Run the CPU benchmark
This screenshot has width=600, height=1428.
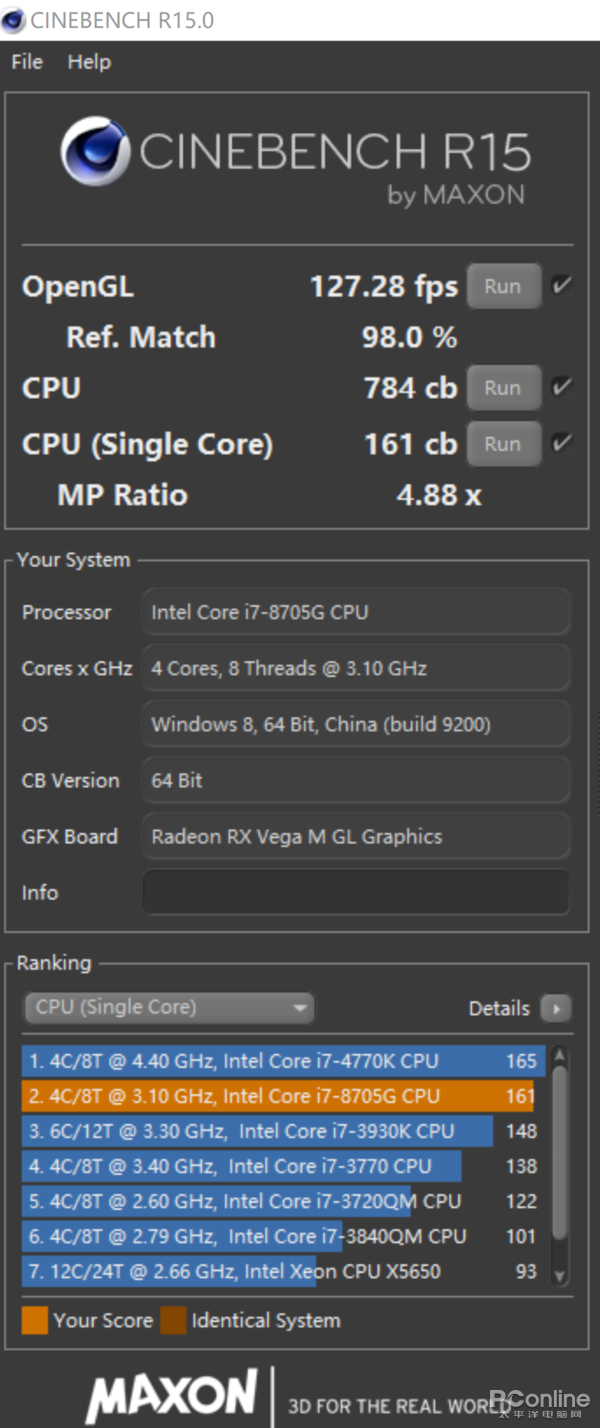coord(503,388)
